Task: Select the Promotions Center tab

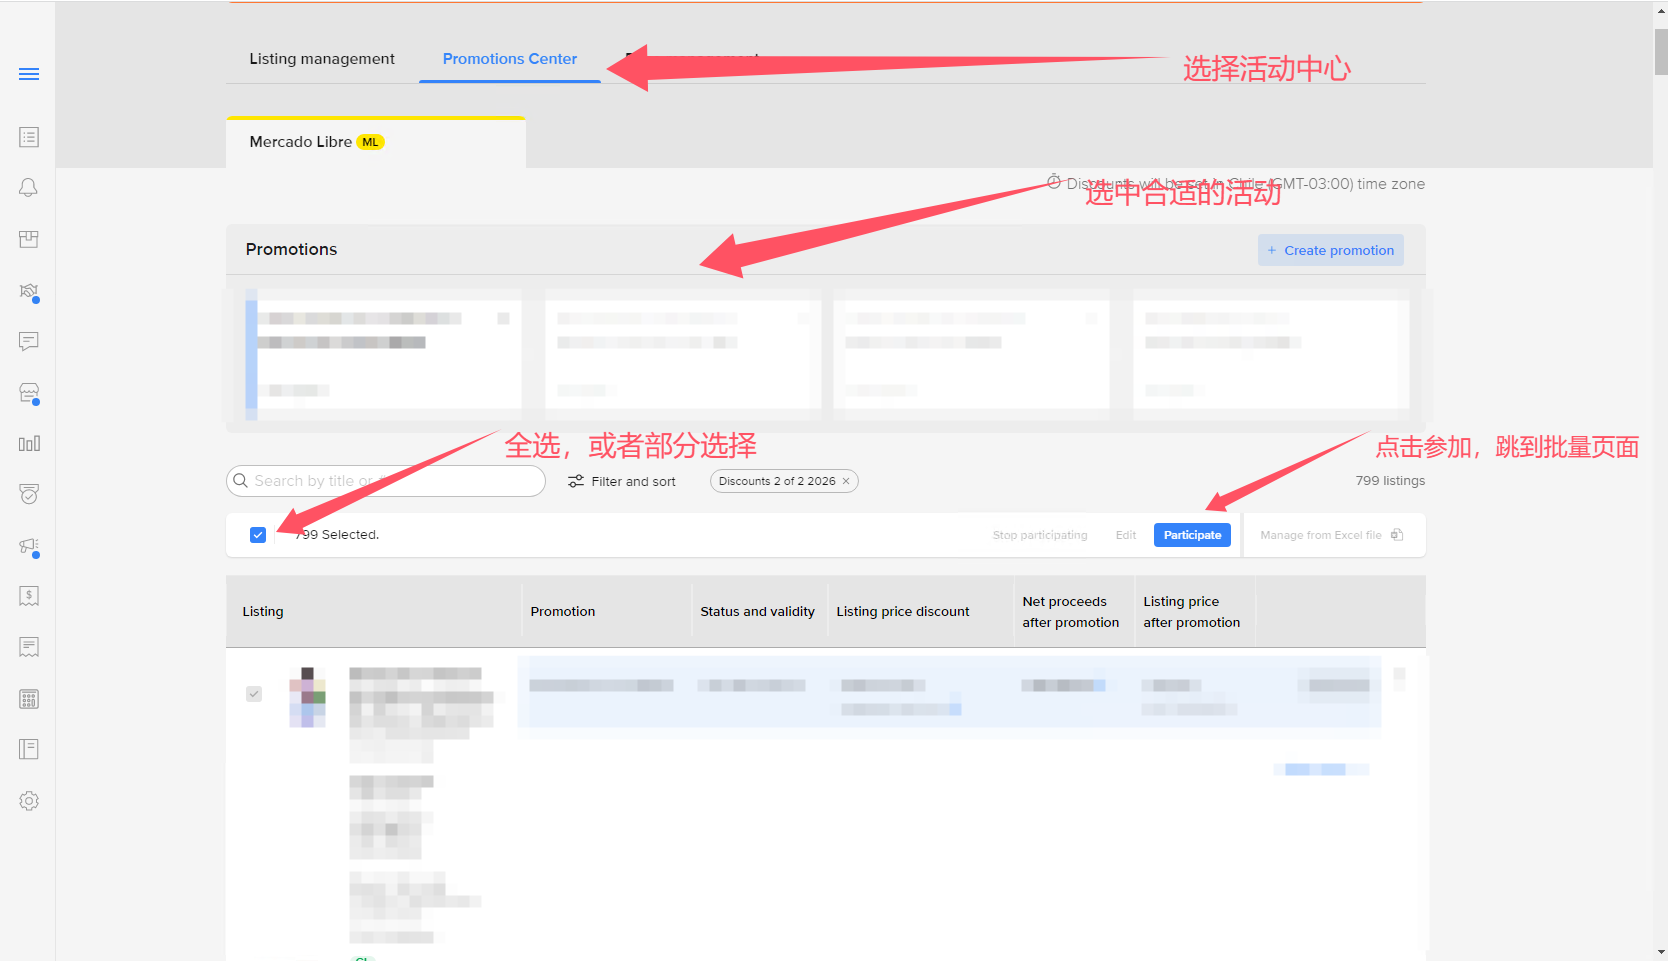Action: pos(509,59)
